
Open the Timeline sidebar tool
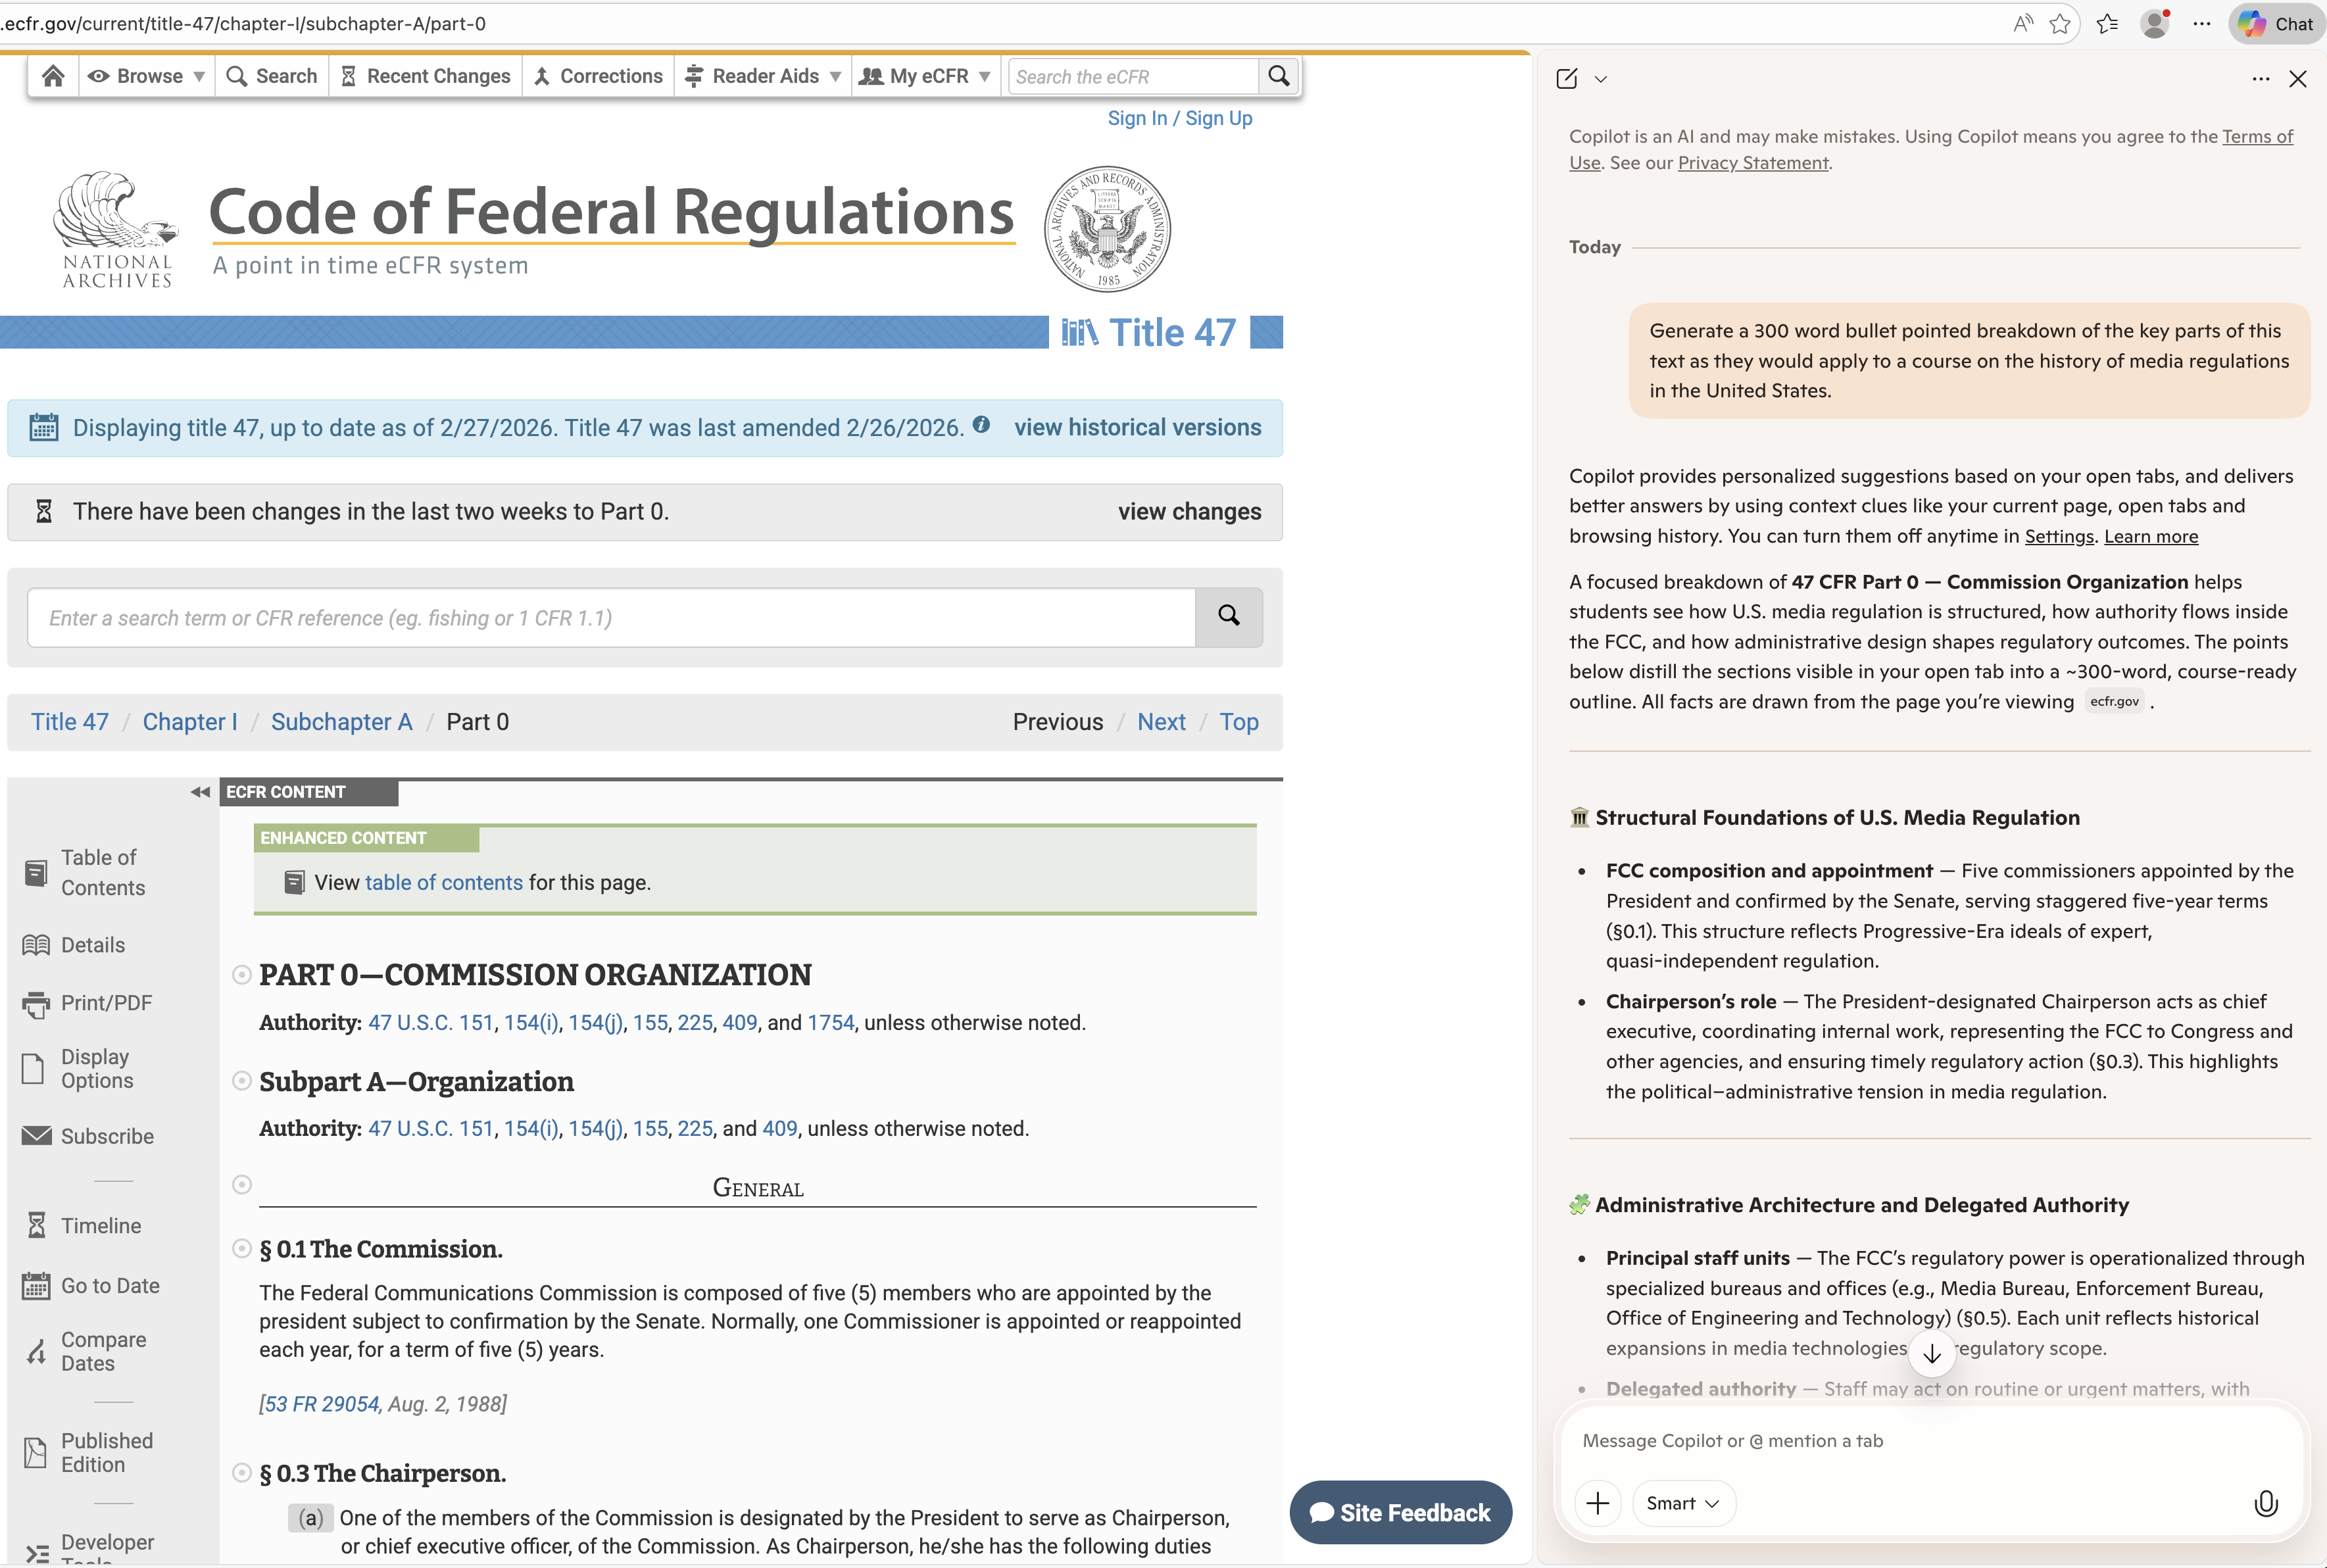point(37,1225)
